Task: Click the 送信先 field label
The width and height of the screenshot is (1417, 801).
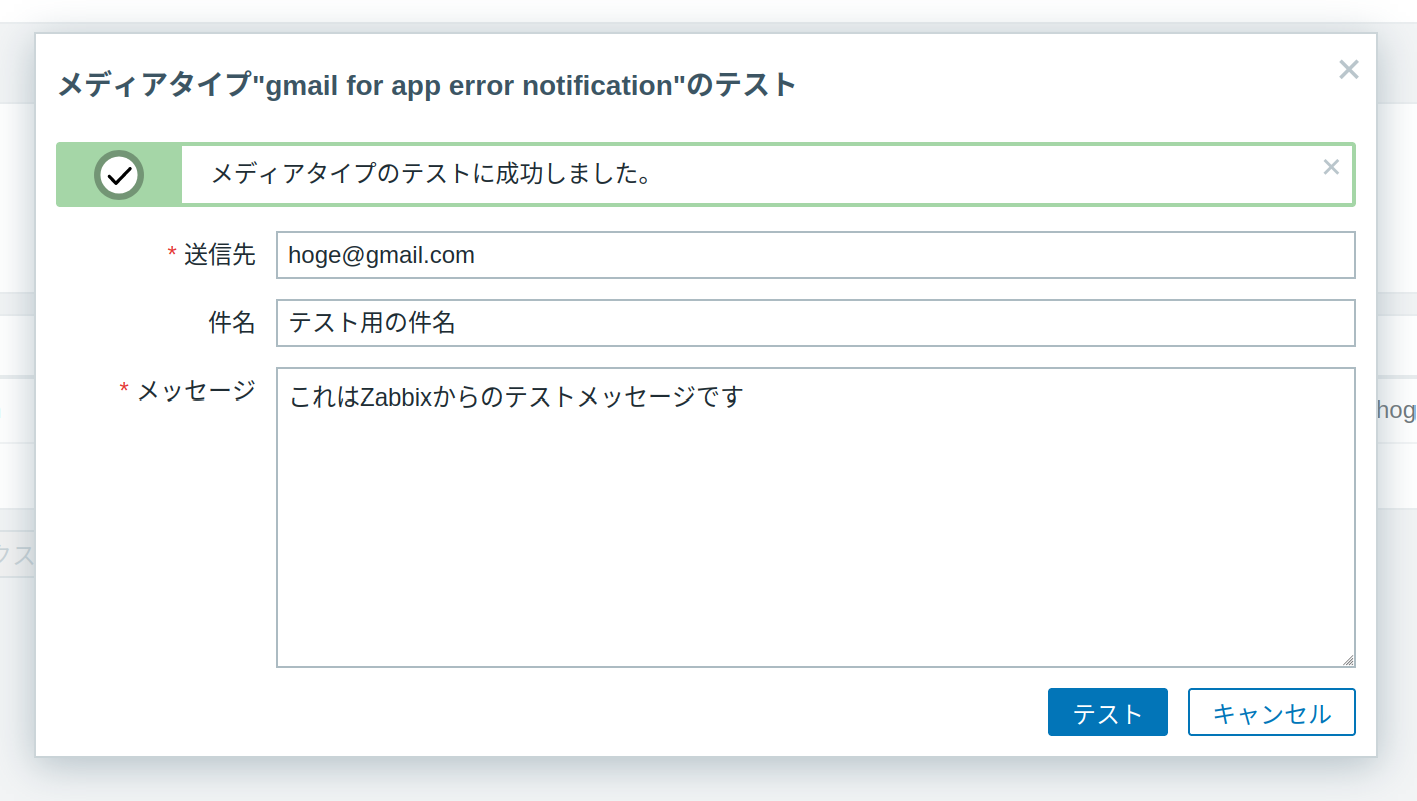Action: point(219,255)
